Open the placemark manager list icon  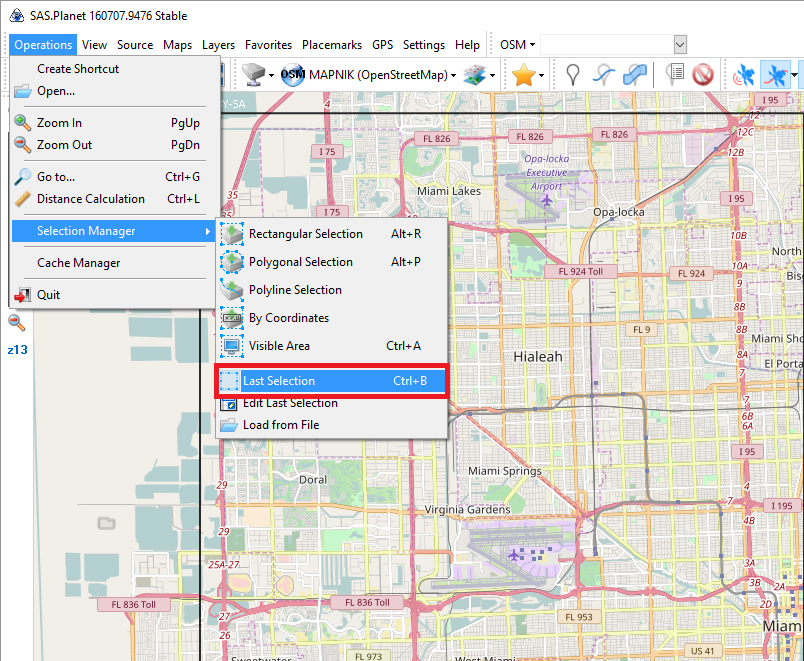coord(675,74)
